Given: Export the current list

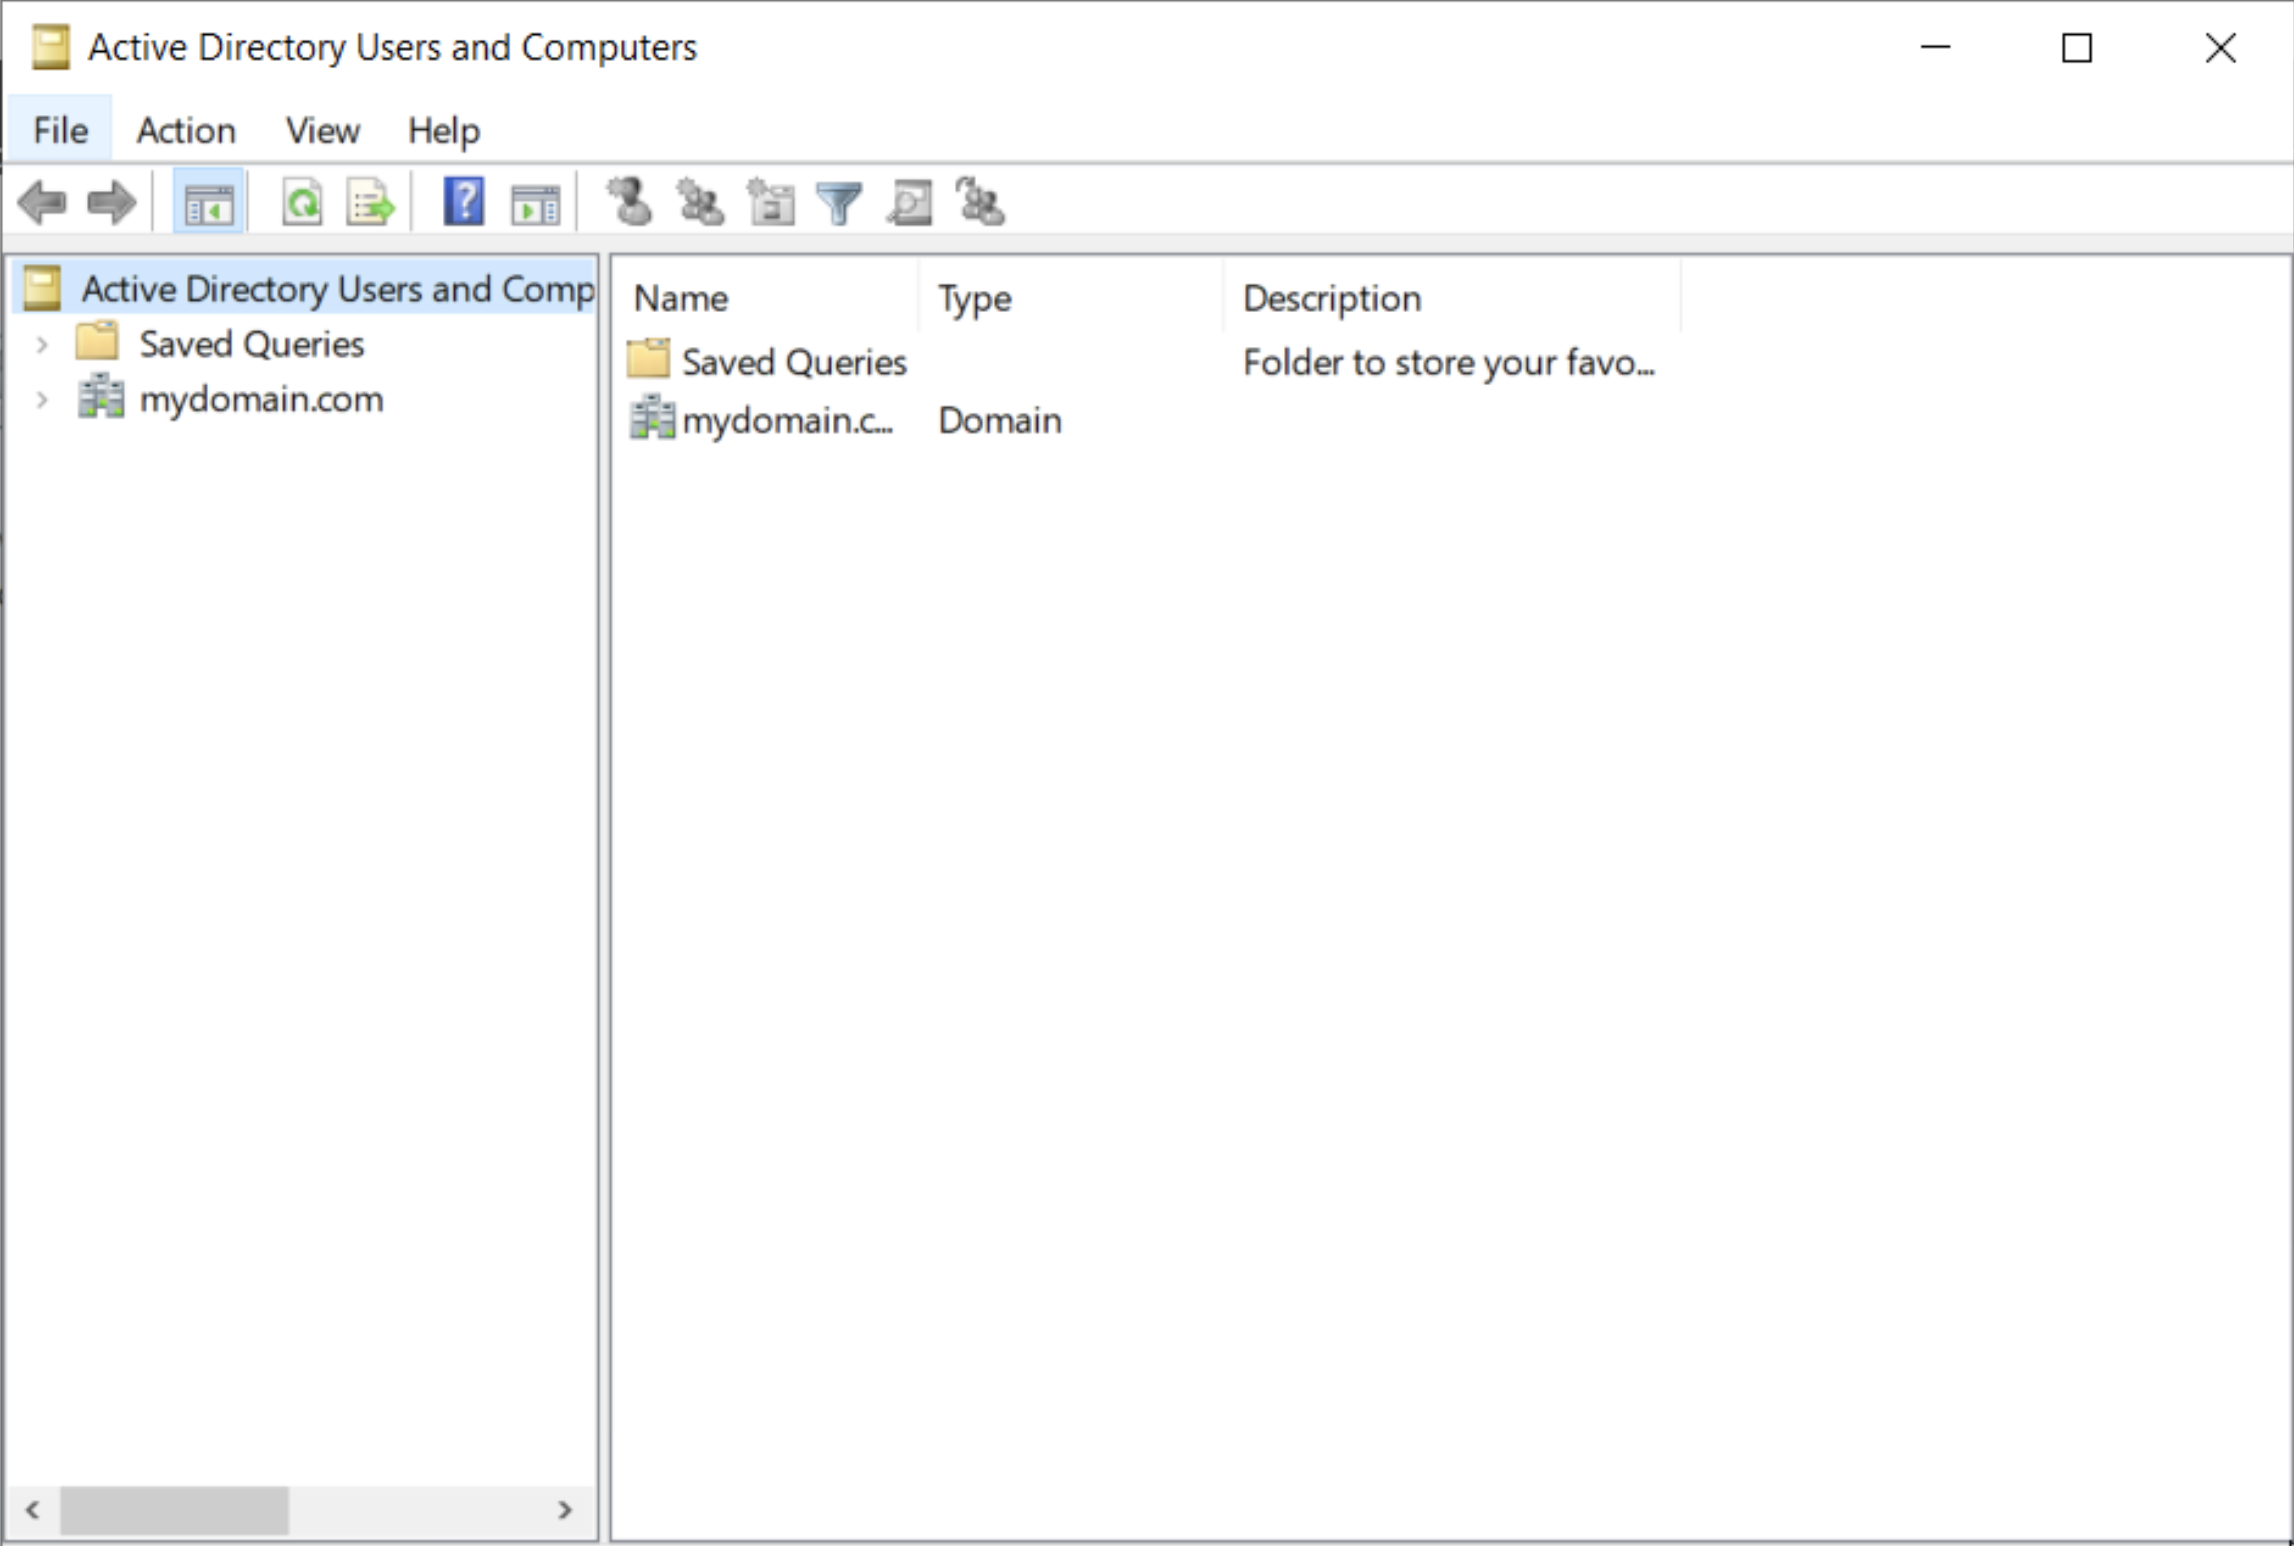Looking at the screenshot, I should pos(368,202).
